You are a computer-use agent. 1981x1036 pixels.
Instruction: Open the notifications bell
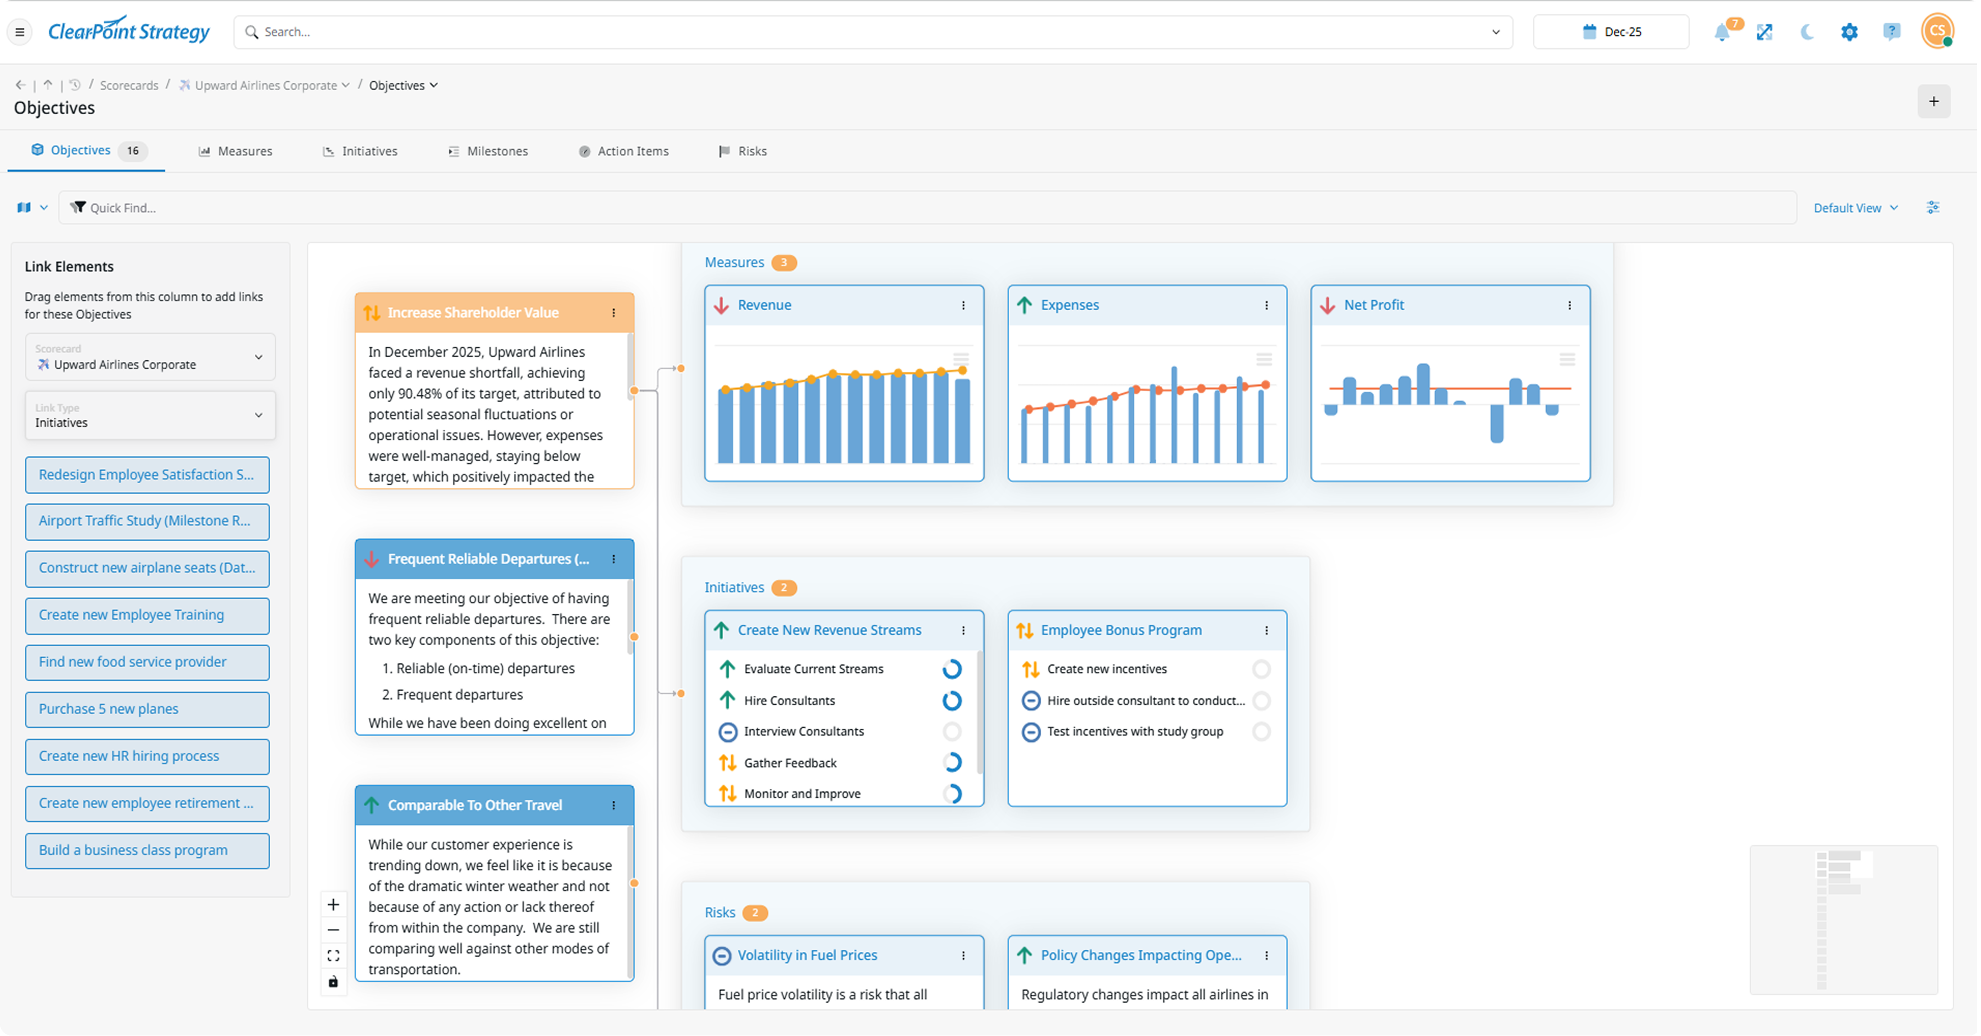point(1724,32)
